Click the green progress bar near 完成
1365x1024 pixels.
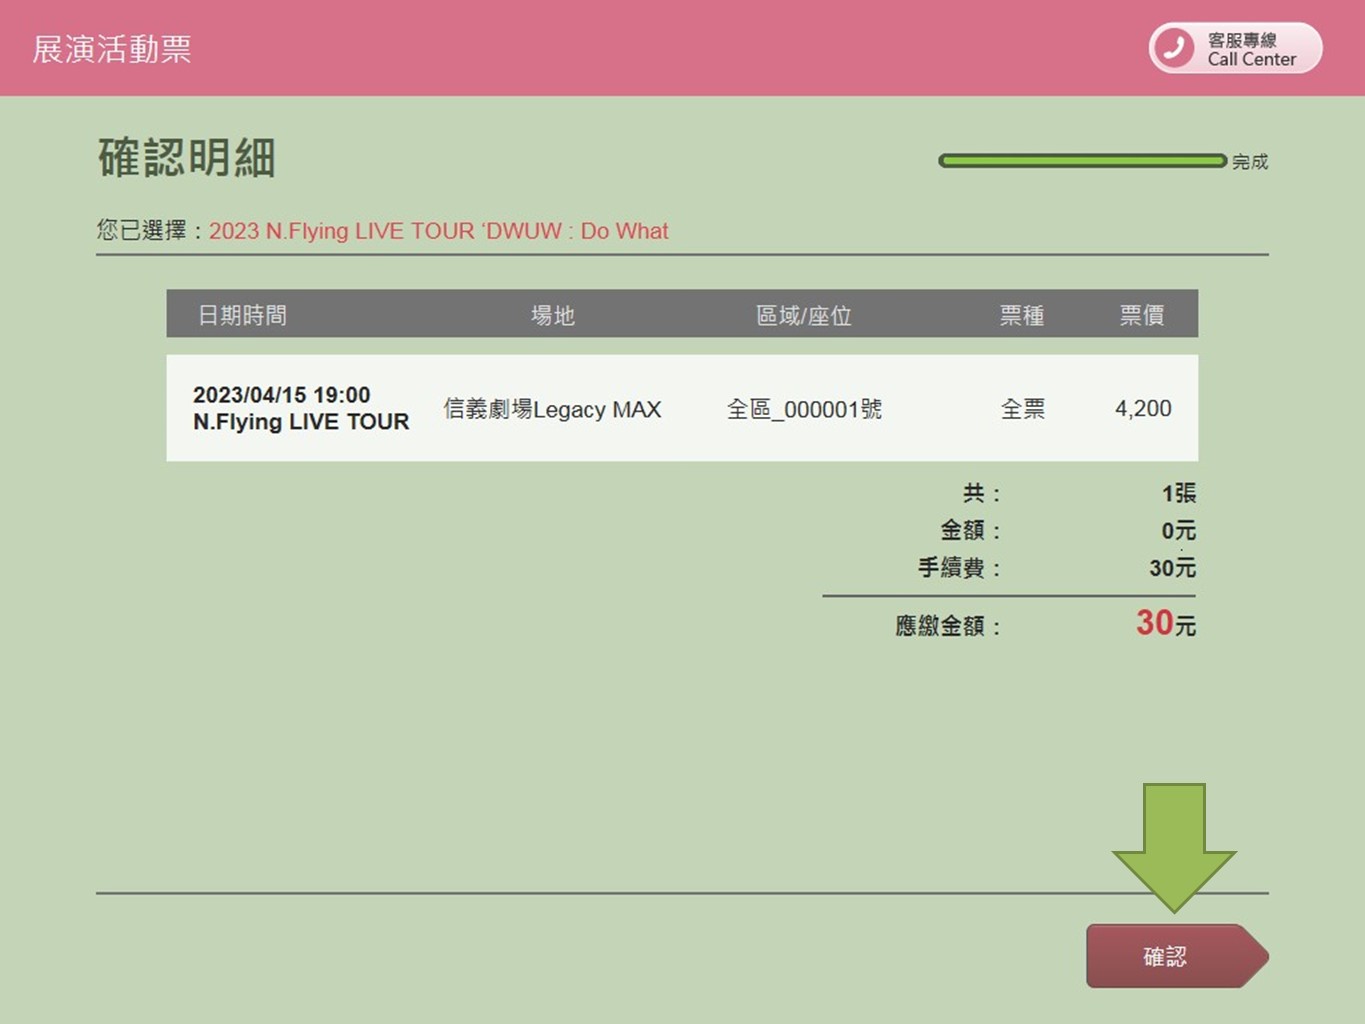pyautogui.click(x=1082, y=160)
